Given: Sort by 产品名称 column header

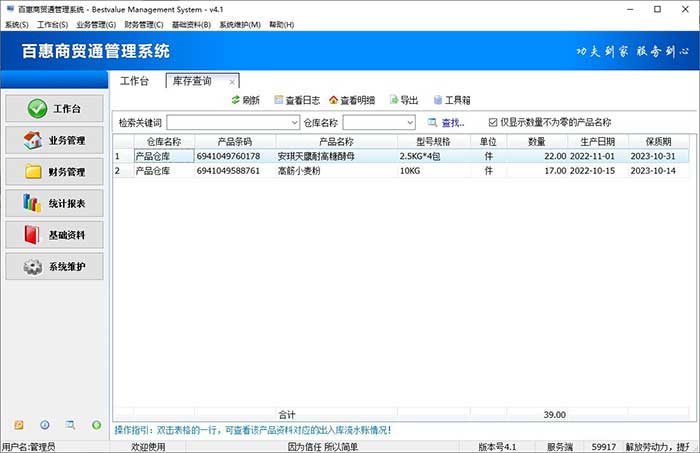Looking at the screenshot, I should pos(337,141).
